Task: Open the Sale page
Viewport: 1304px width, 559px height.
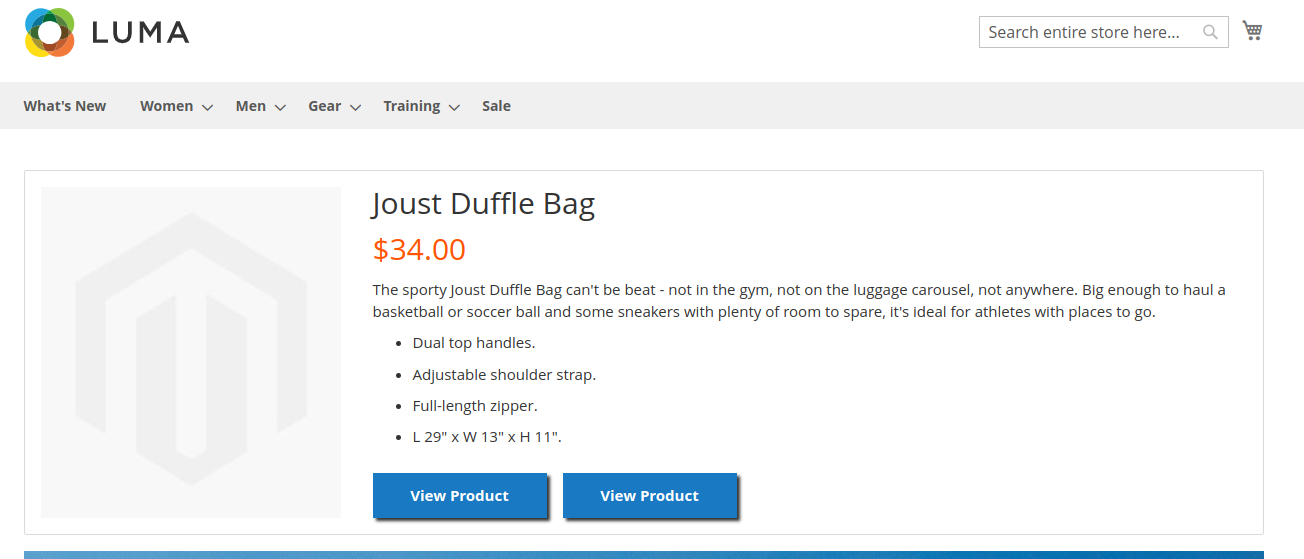Action: click(496, 106)
